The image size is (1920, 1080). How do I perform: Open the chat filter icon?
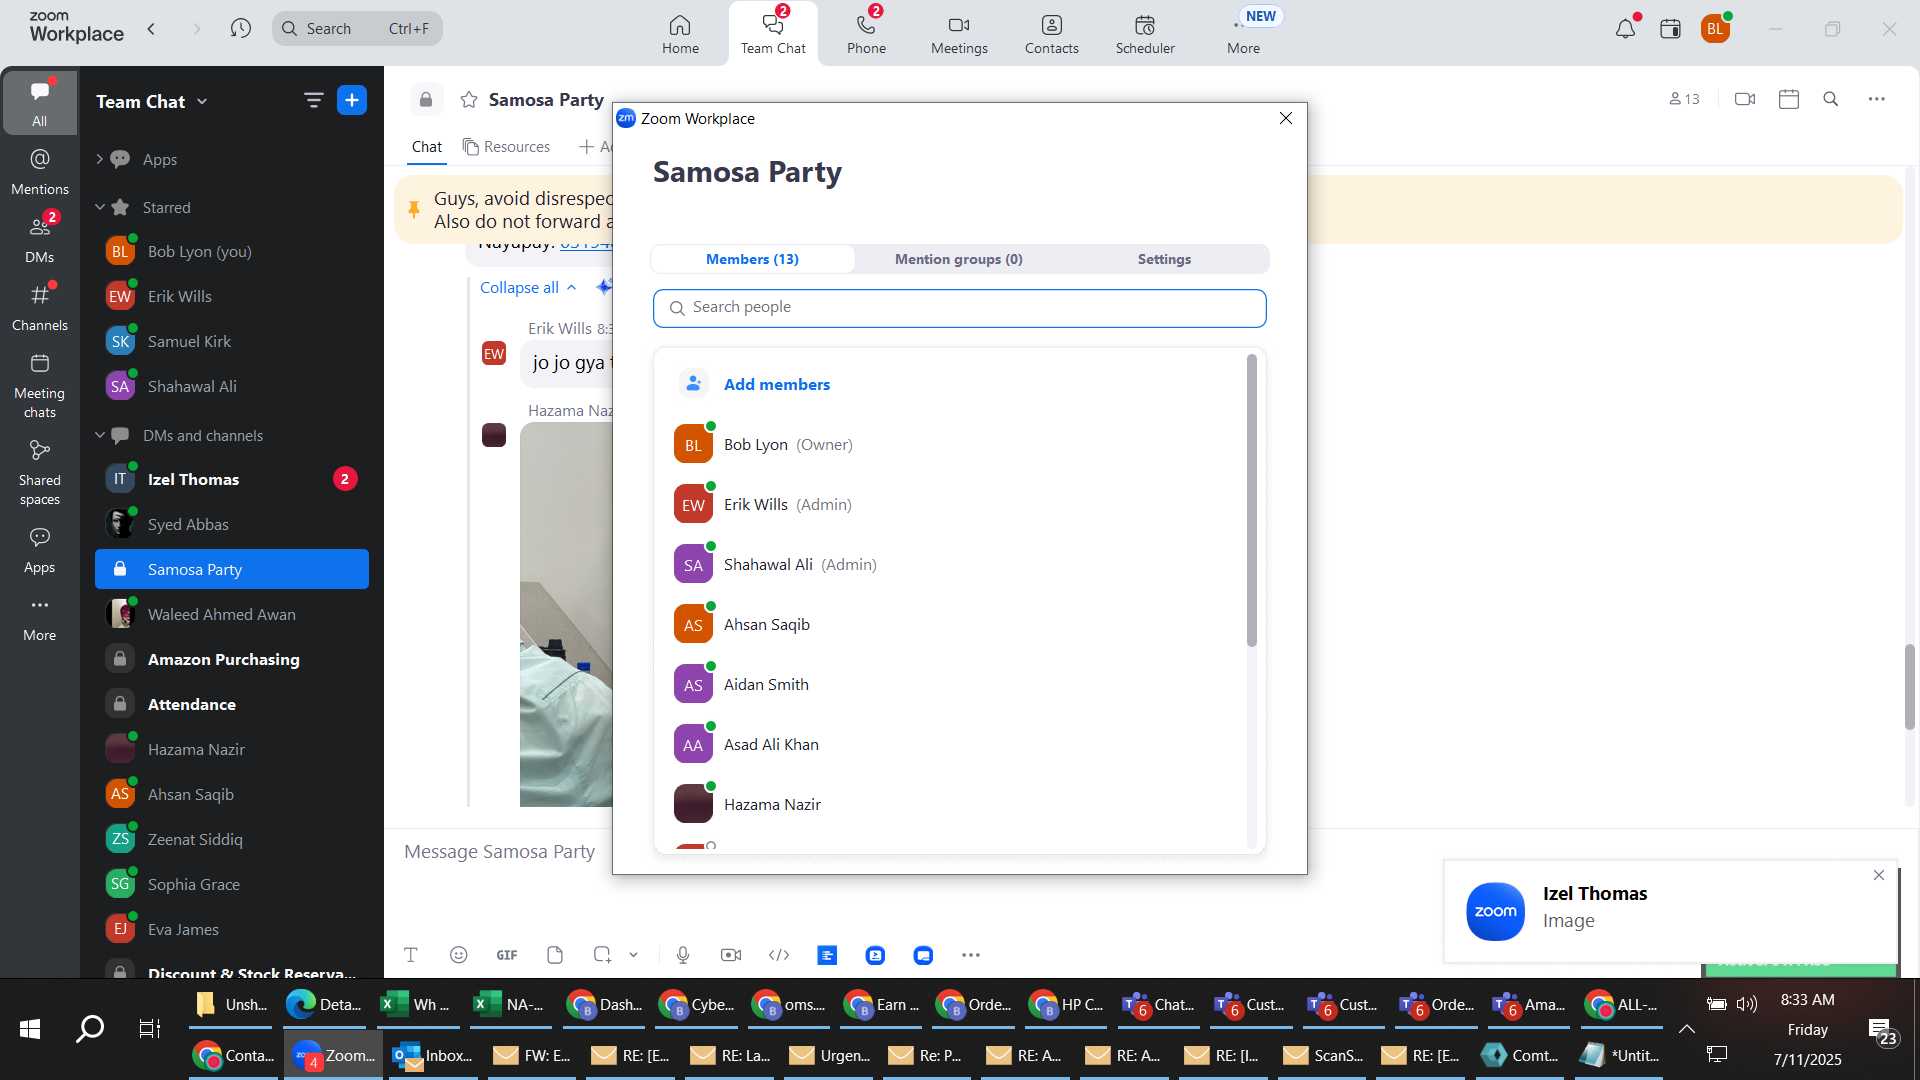pyautogui.click(x=313, y=100)
